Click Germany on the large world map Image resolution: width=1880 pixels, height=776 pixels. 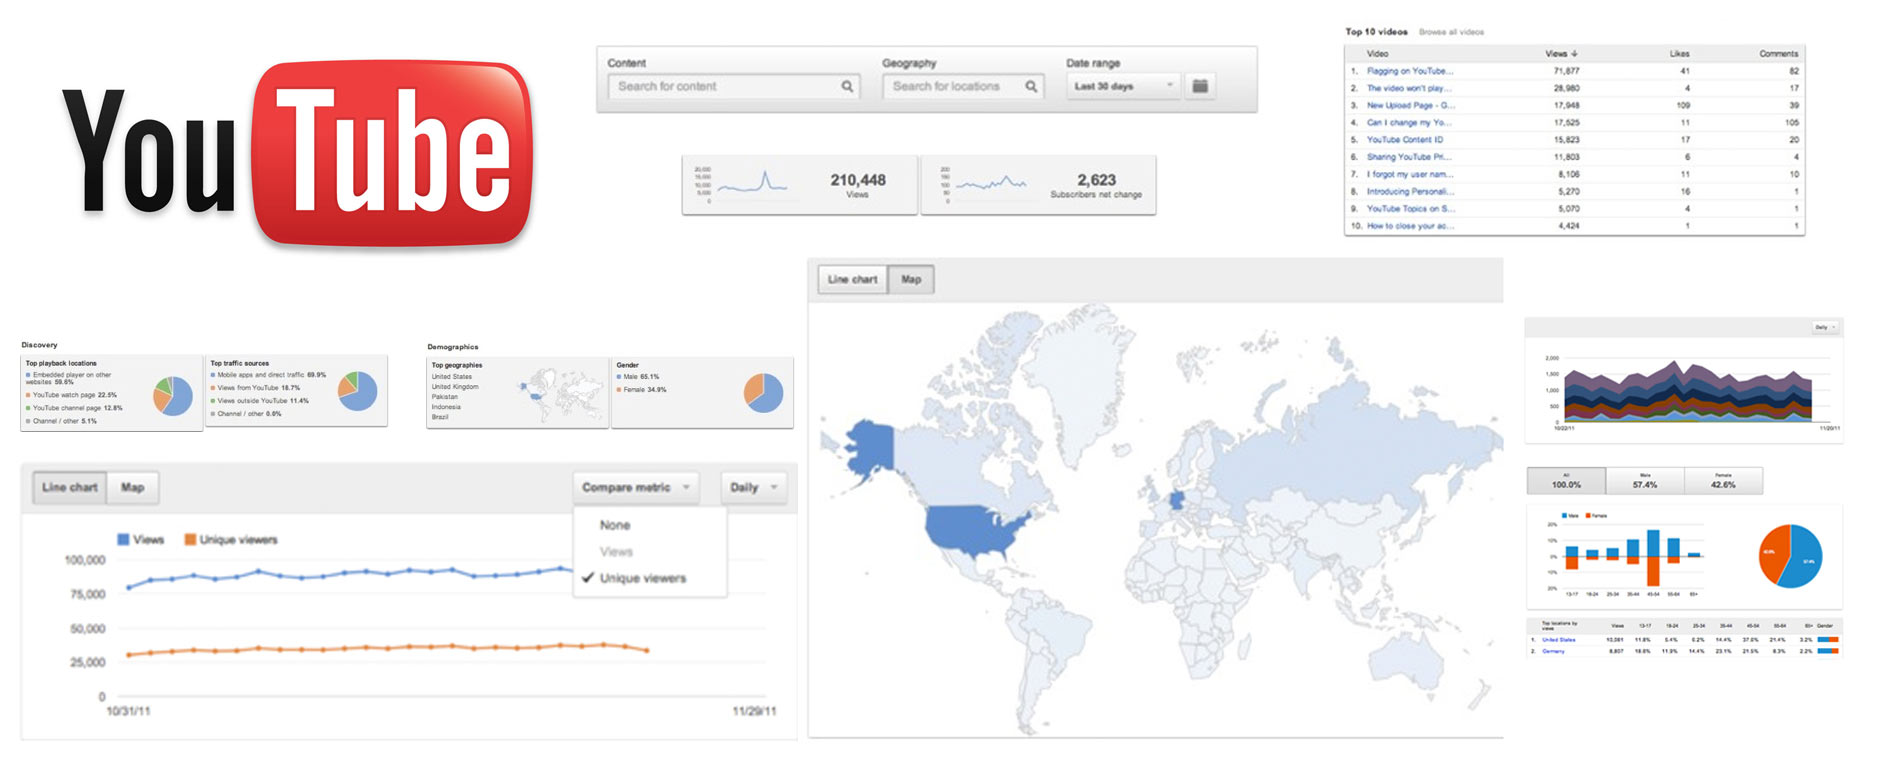point(1178,498)
